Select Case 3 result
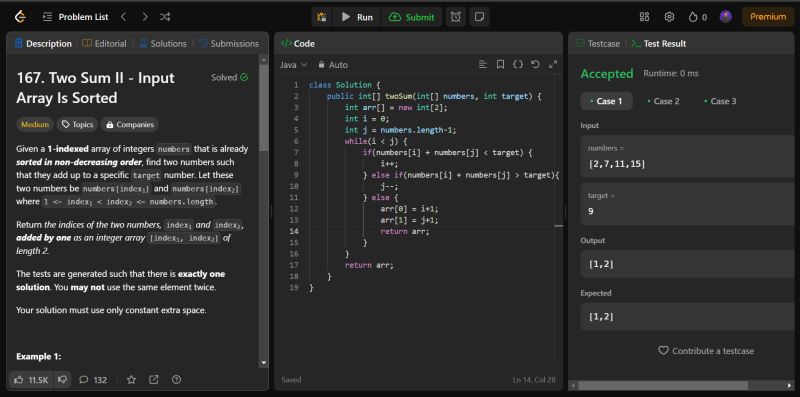The height and width of the screenshot is (397, 800). click(720, 101)
